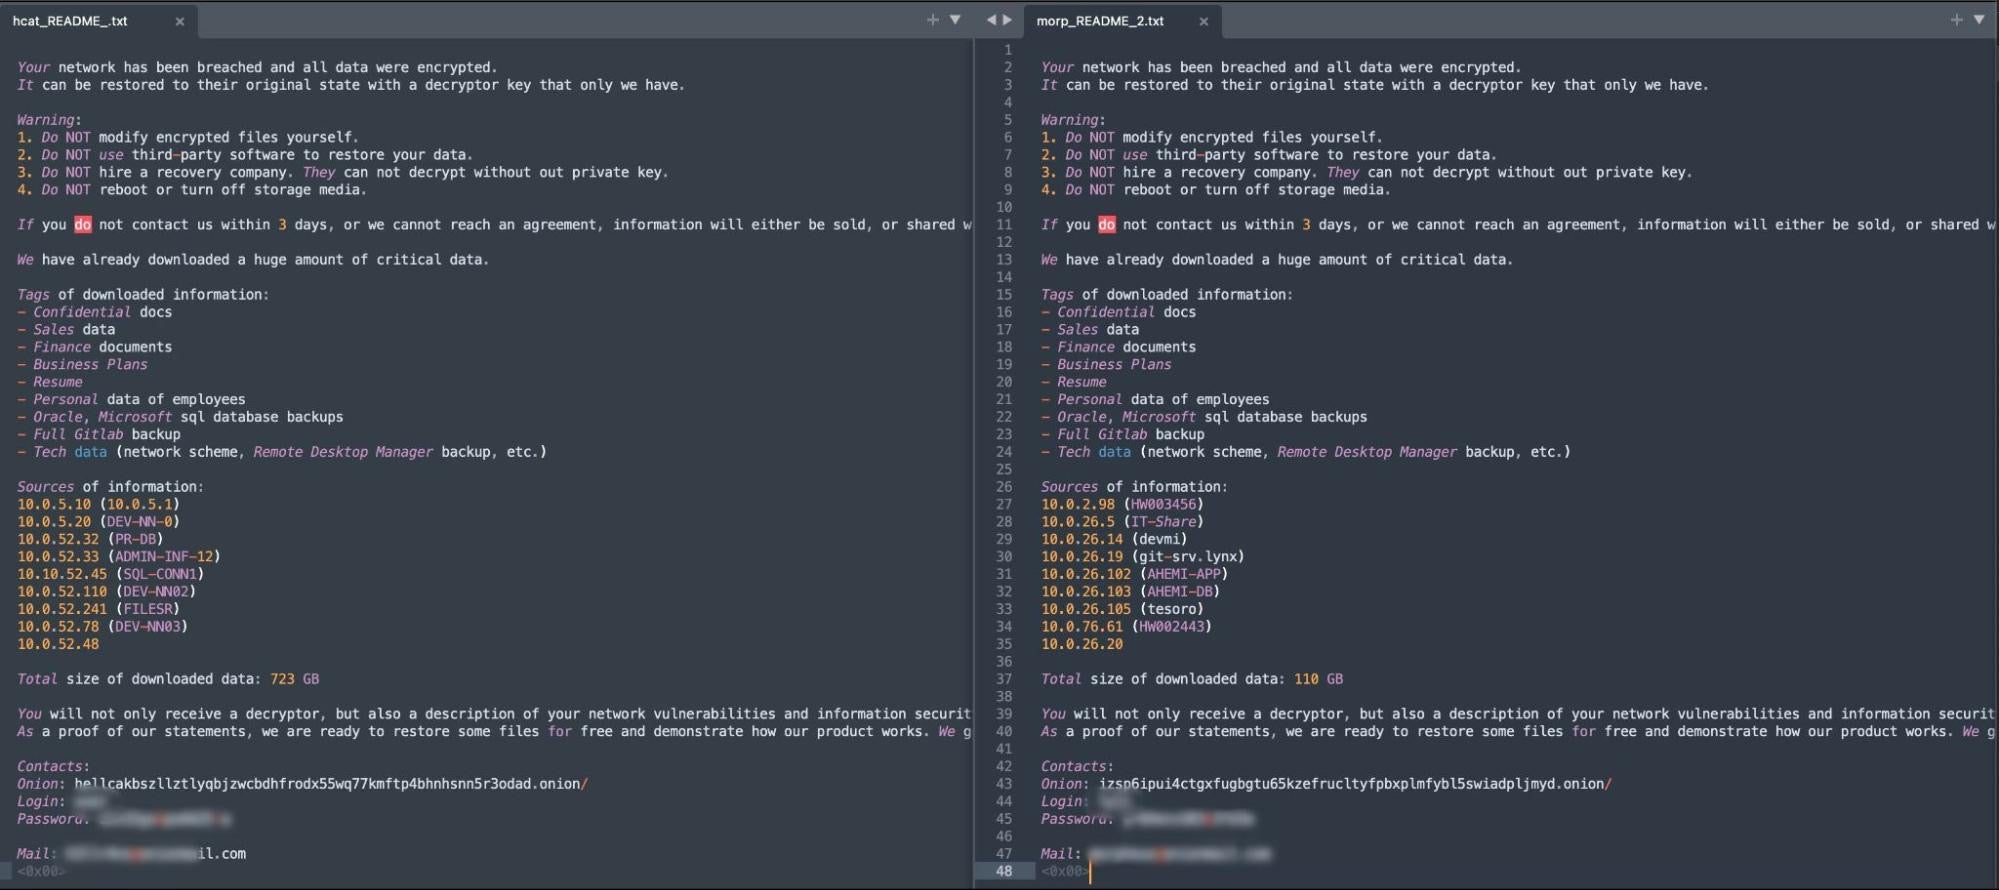
Task: Close the hcat_README_.txt tab
Action: [x=180, y=21]
